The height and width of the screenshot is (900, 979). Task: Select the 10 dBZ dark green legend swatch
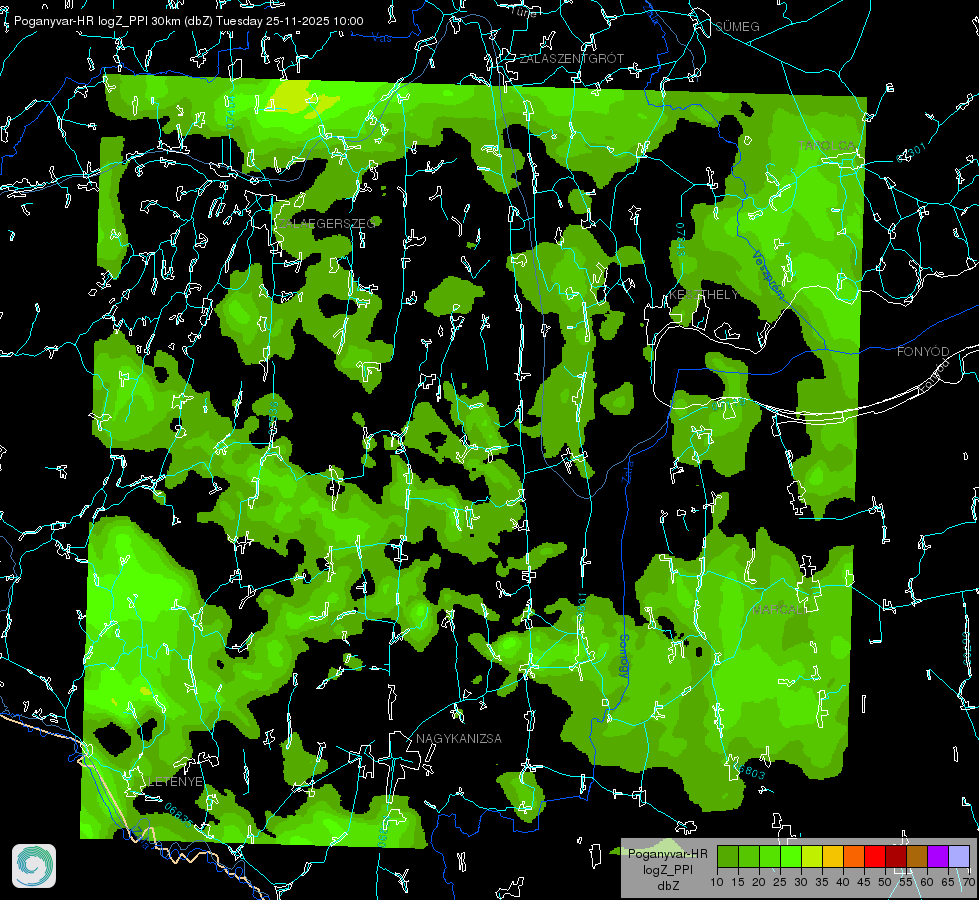(x=727, y=856)
